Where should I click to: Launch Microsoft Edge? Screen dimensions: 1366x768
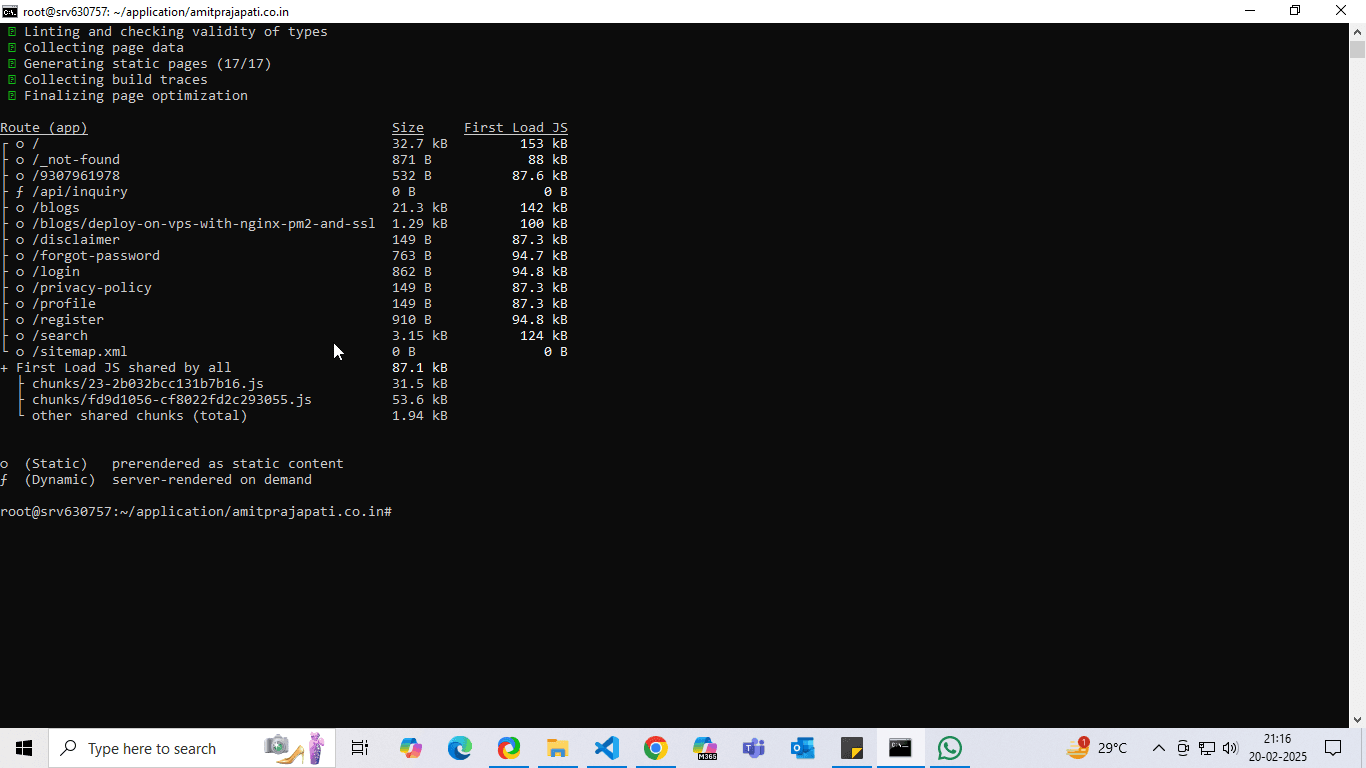(x=459, y=748)
